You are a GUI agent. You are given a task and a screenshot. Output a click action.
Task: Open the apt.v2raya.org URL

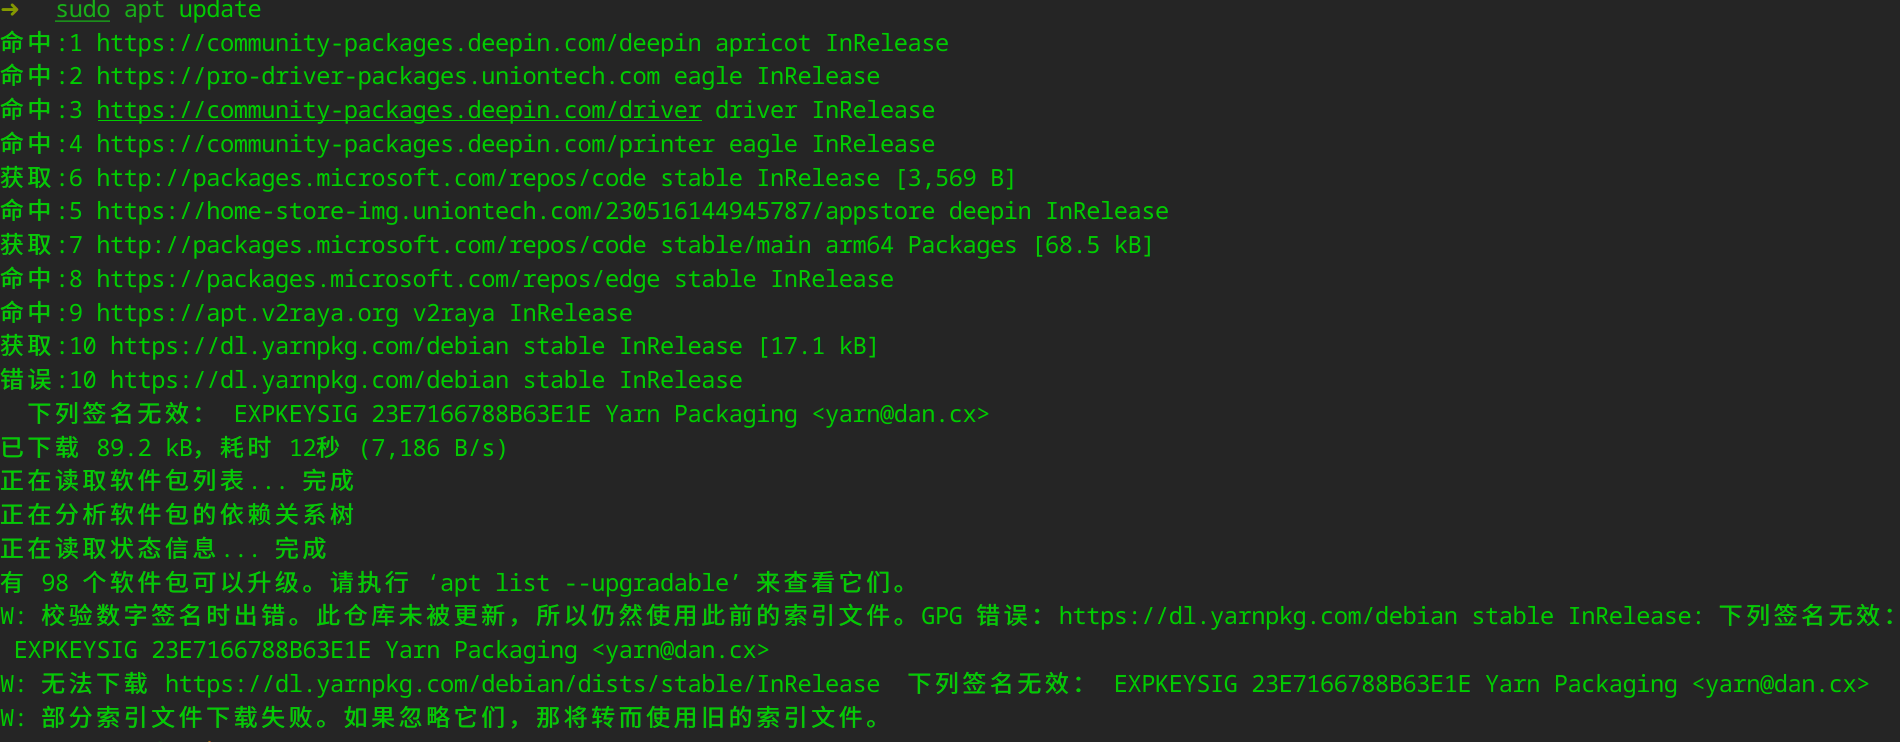pyautogui.click(x=247, y=313)
